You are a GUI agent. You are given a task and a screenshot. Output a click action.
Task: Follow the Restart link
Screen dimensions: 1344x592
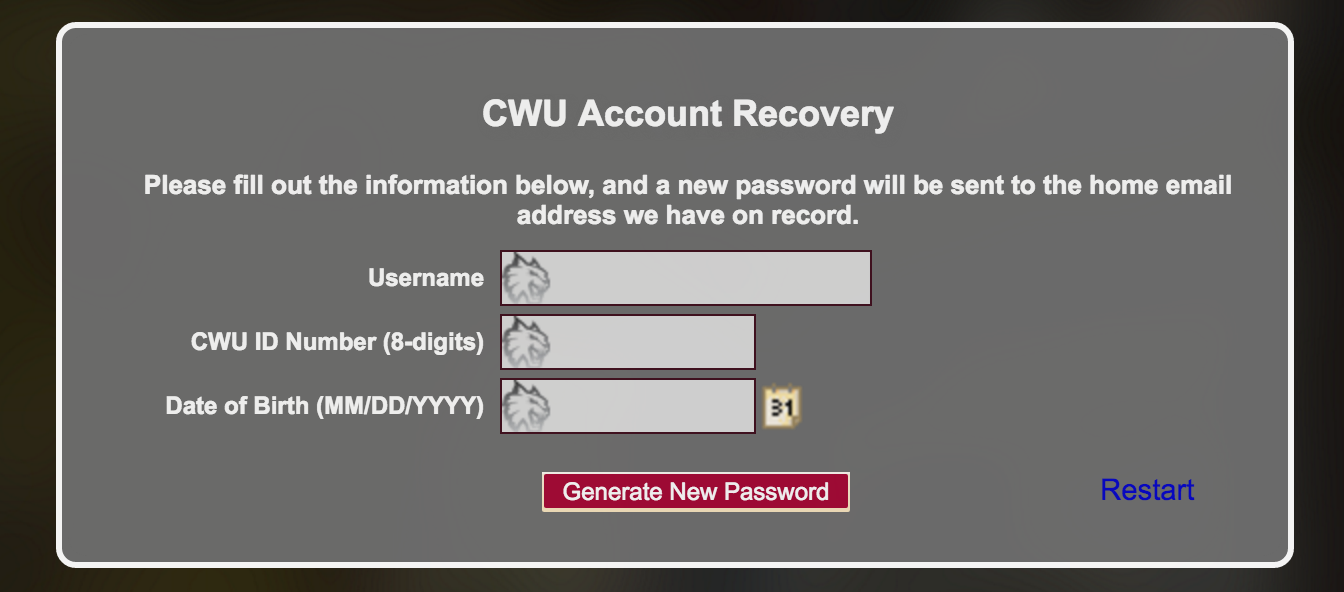pyautogui.click(x=1147, y=490)
